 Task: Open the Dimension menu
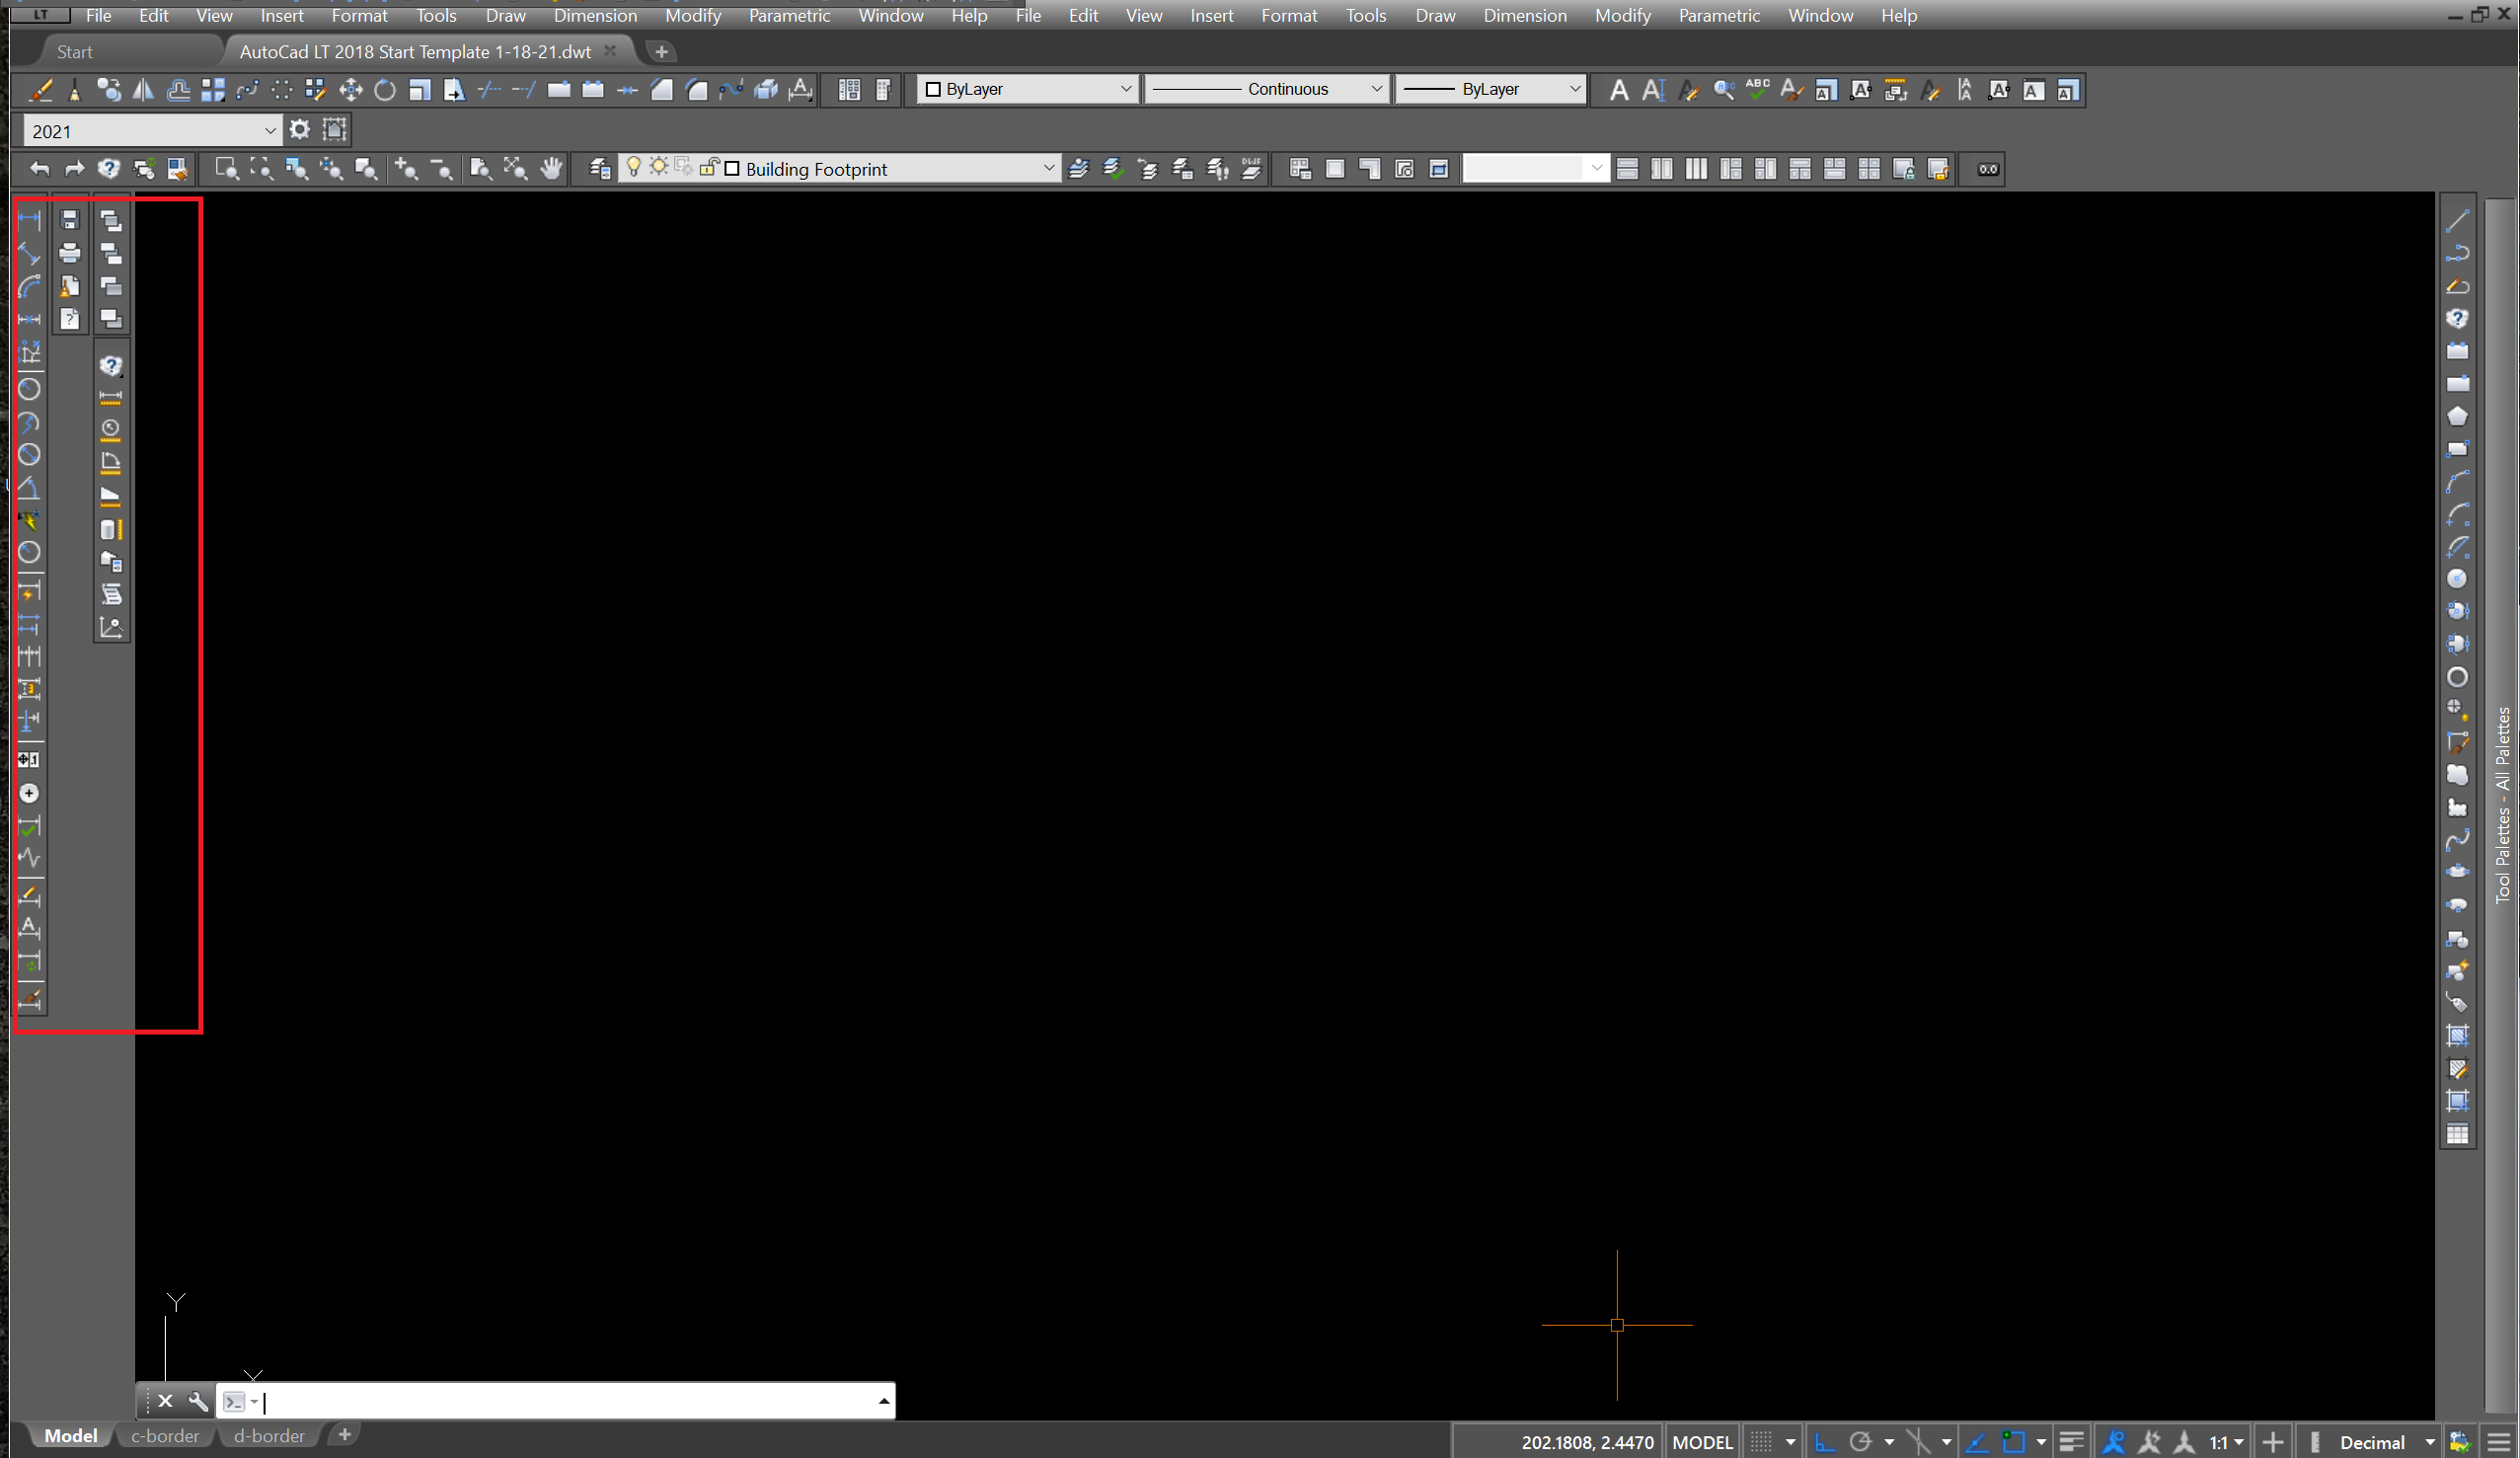[x=595, y=15]
